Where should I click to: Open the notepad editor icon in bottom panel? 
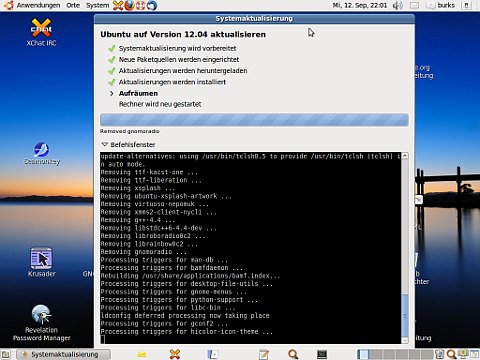pos(264,354)
